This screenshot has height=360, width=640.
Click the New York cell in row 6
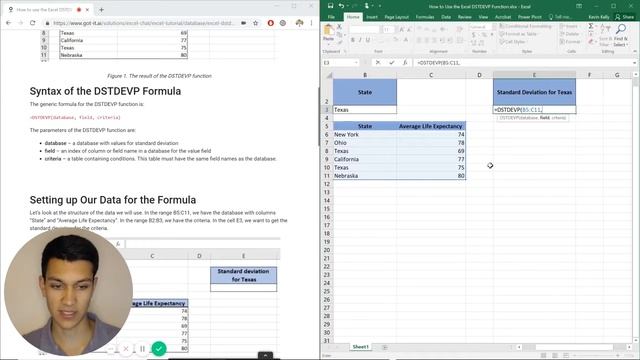[x=364, y=134]
